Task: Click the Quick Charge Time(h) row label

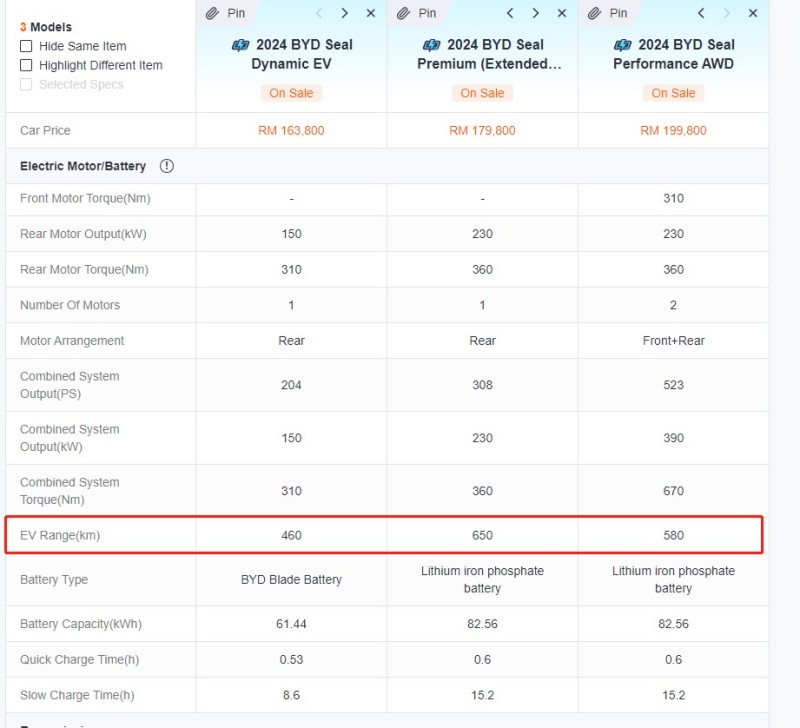Action: coord(80,660)
